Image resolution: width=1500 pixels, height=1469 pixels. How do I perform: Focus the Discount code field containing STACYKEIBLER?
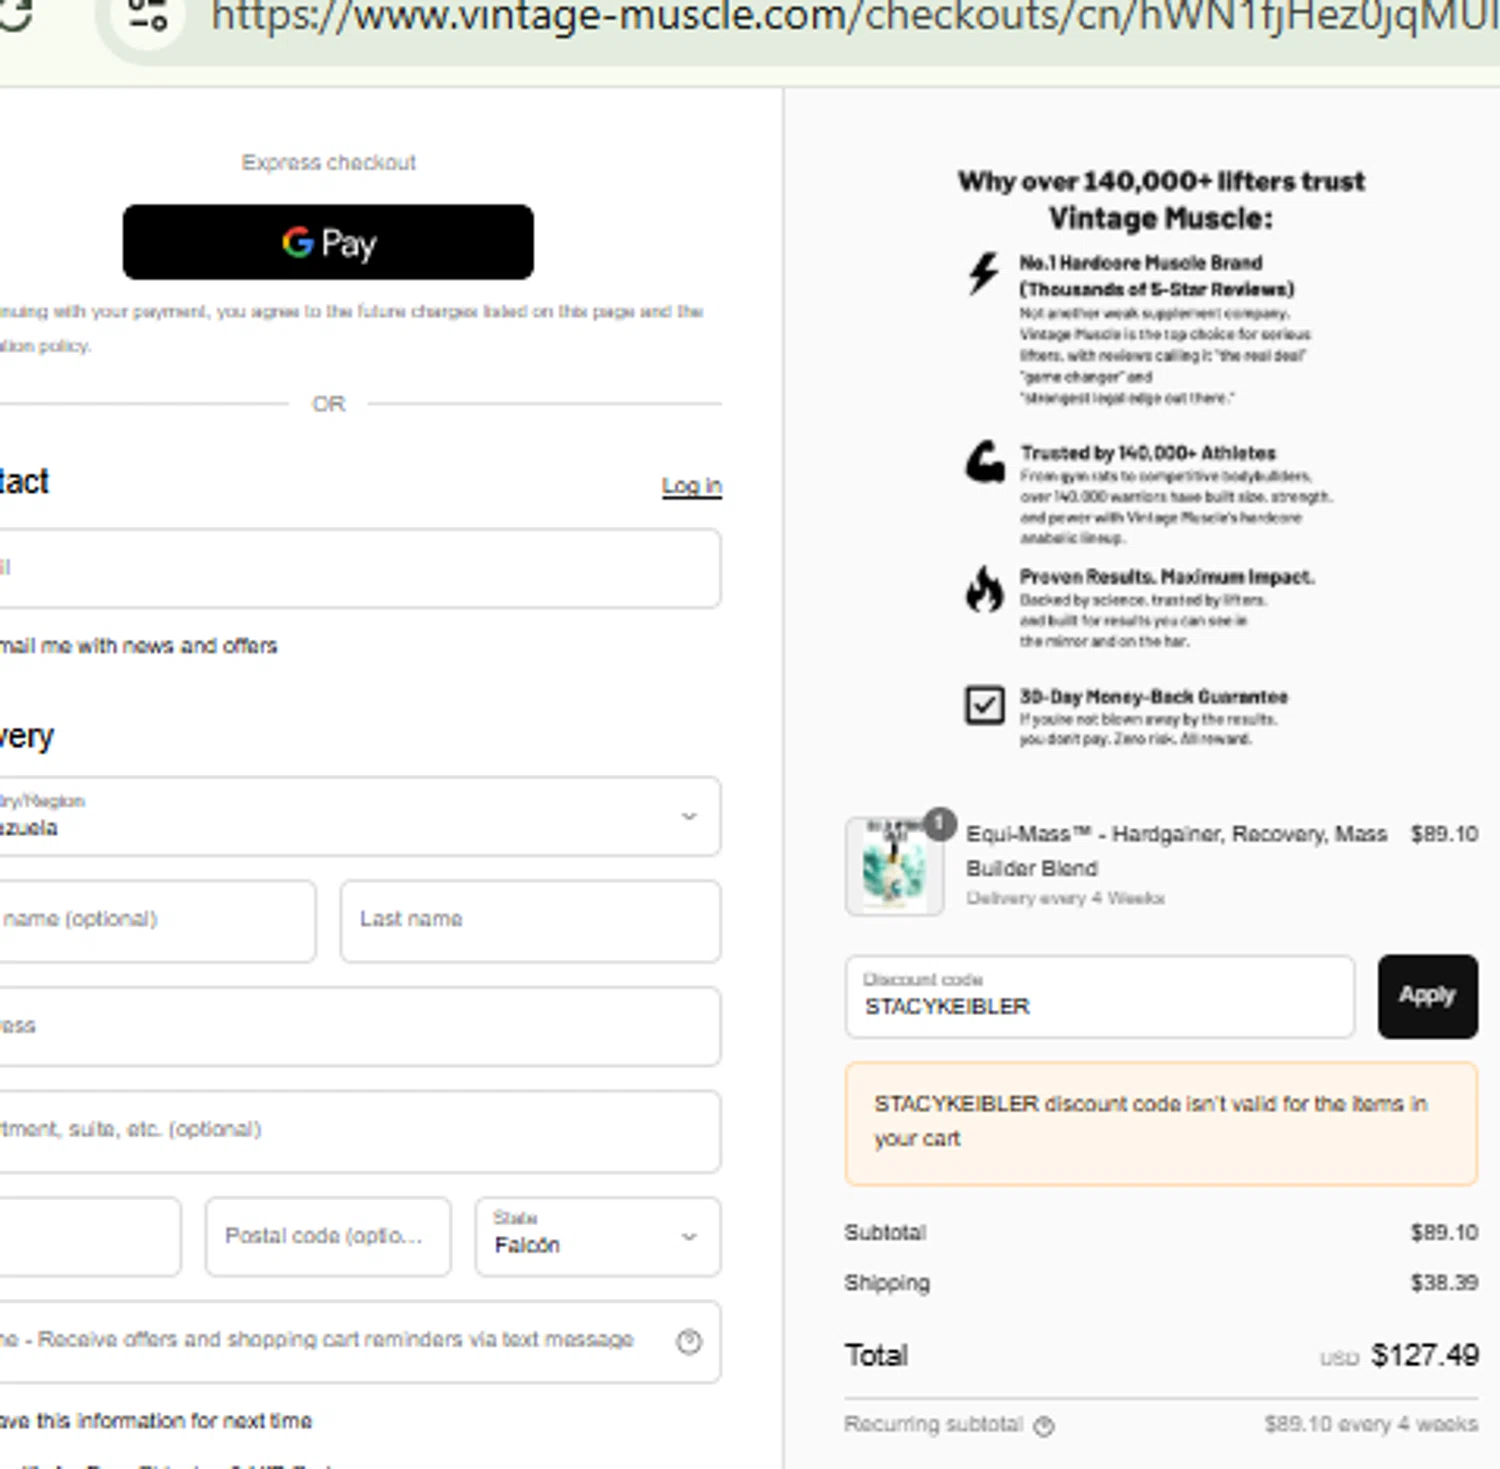tap(1099, 996)
